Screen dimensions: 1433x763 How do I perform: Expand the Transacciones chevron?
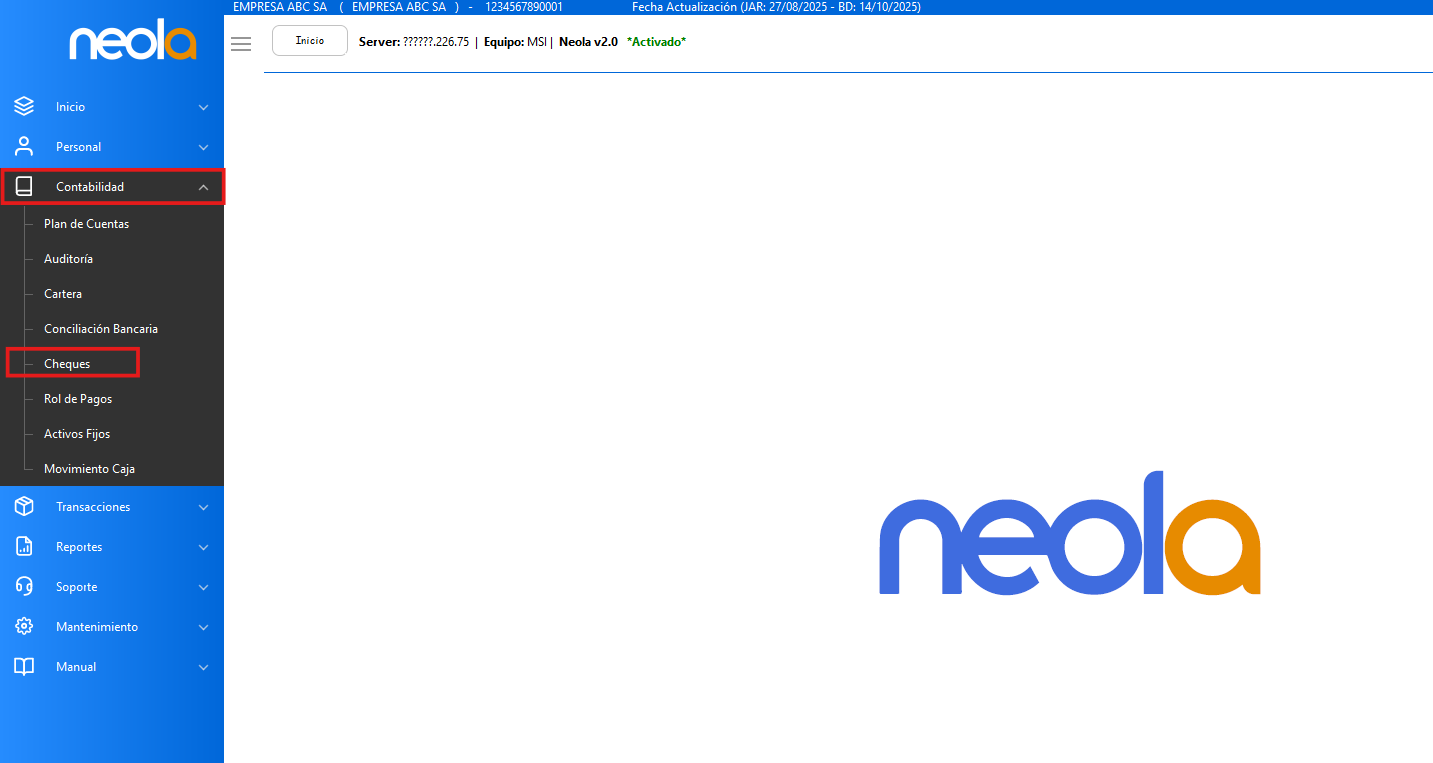pyautogui.click(x=203, y=507)
